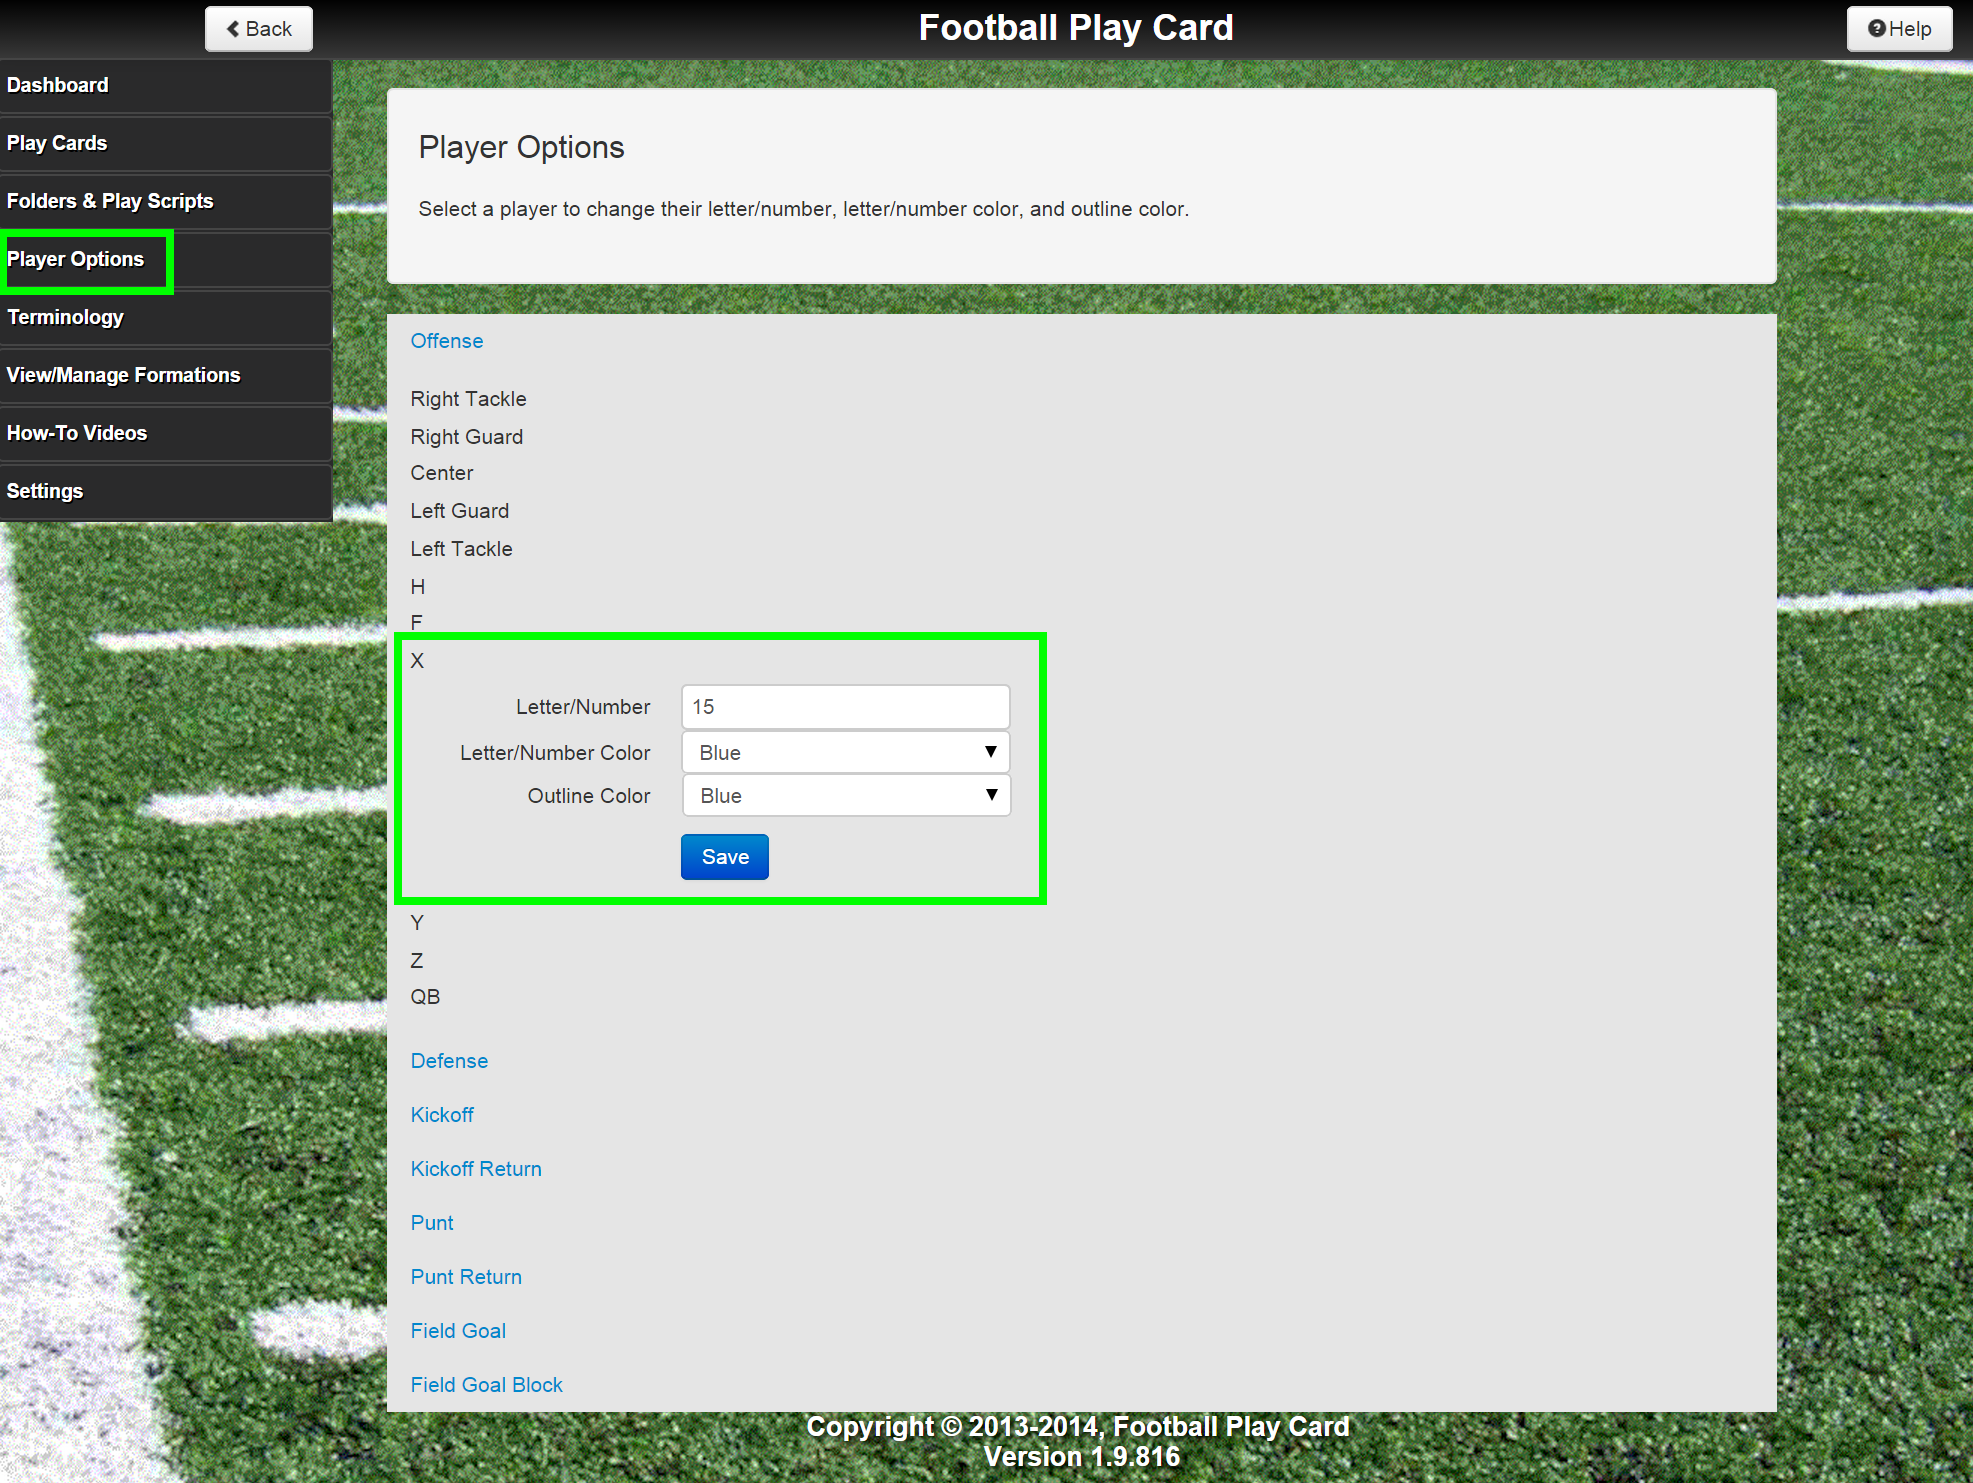The width and height of the screenshot is (1973, 1483).
Task: Select the Z player
Action: point(417,961)
